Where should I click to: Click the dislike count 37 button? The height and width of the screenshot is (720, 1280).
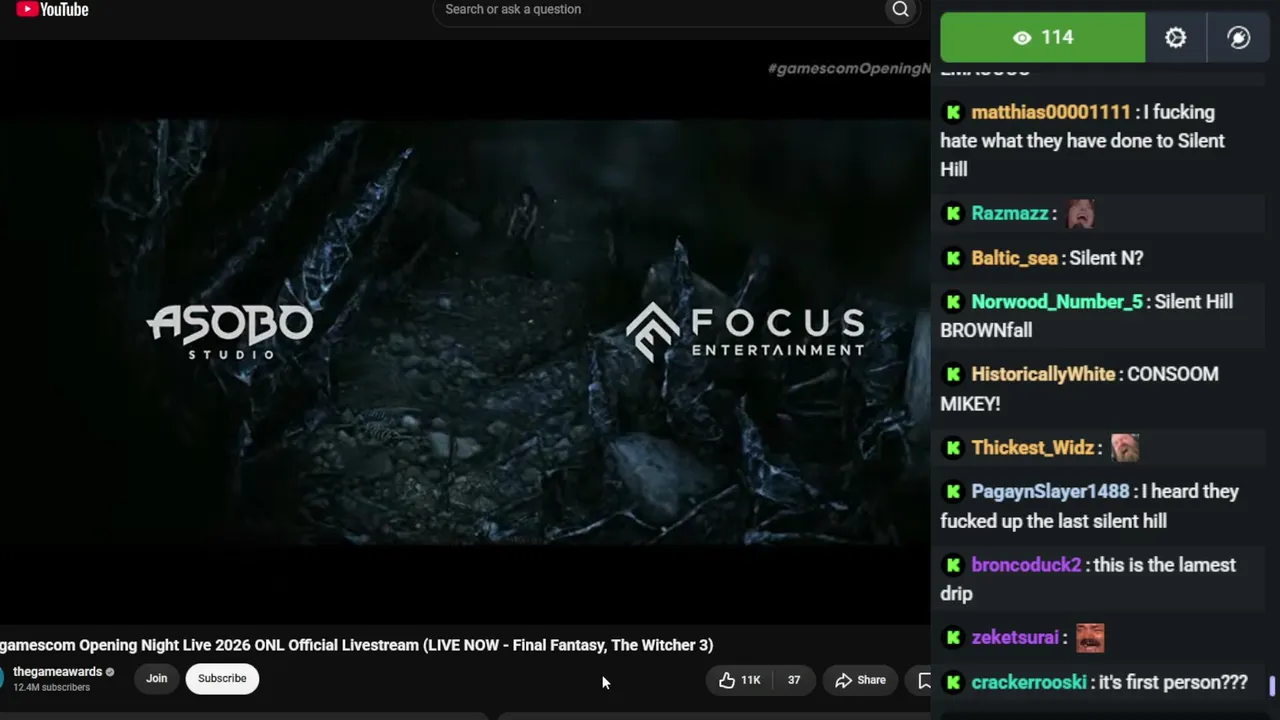[793, 680]
